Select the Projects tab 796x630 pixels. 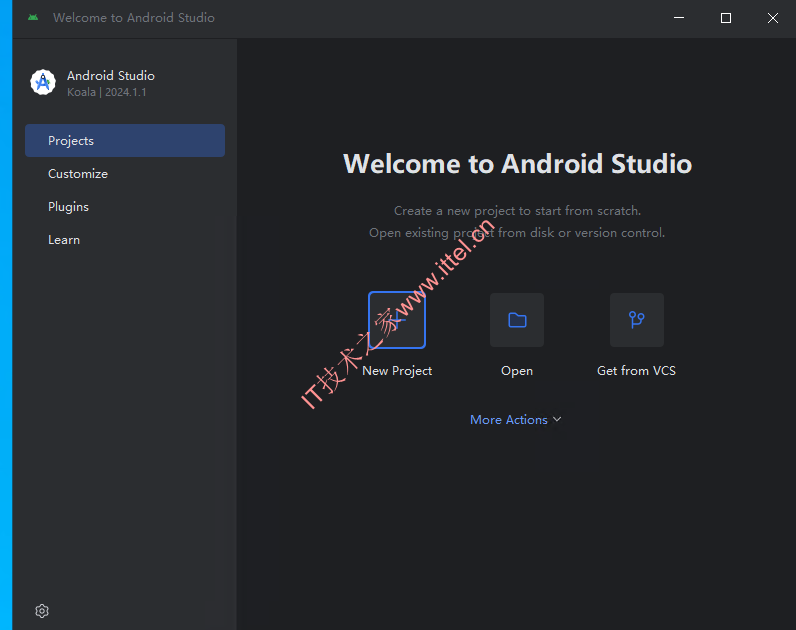tap(125, 141)
